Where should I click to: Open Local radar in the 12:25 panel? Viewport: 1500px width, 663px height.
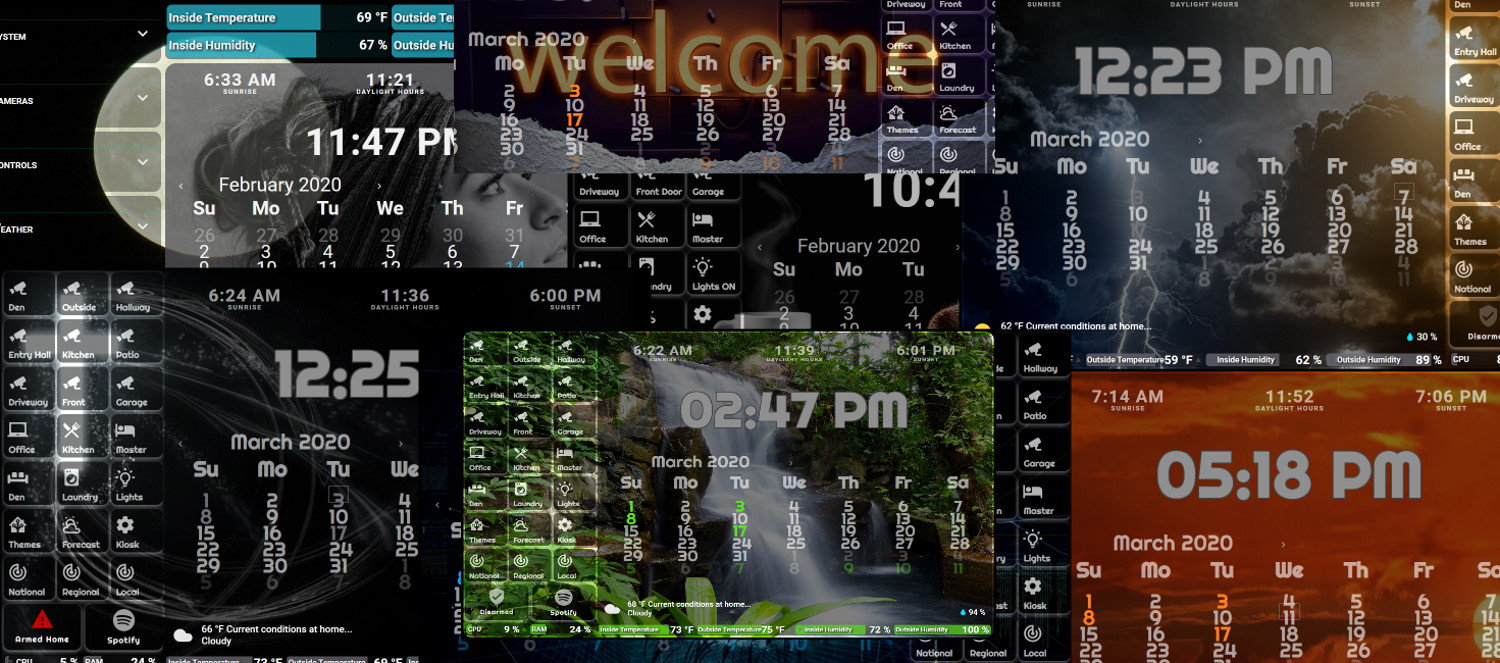tap(135, 579)
